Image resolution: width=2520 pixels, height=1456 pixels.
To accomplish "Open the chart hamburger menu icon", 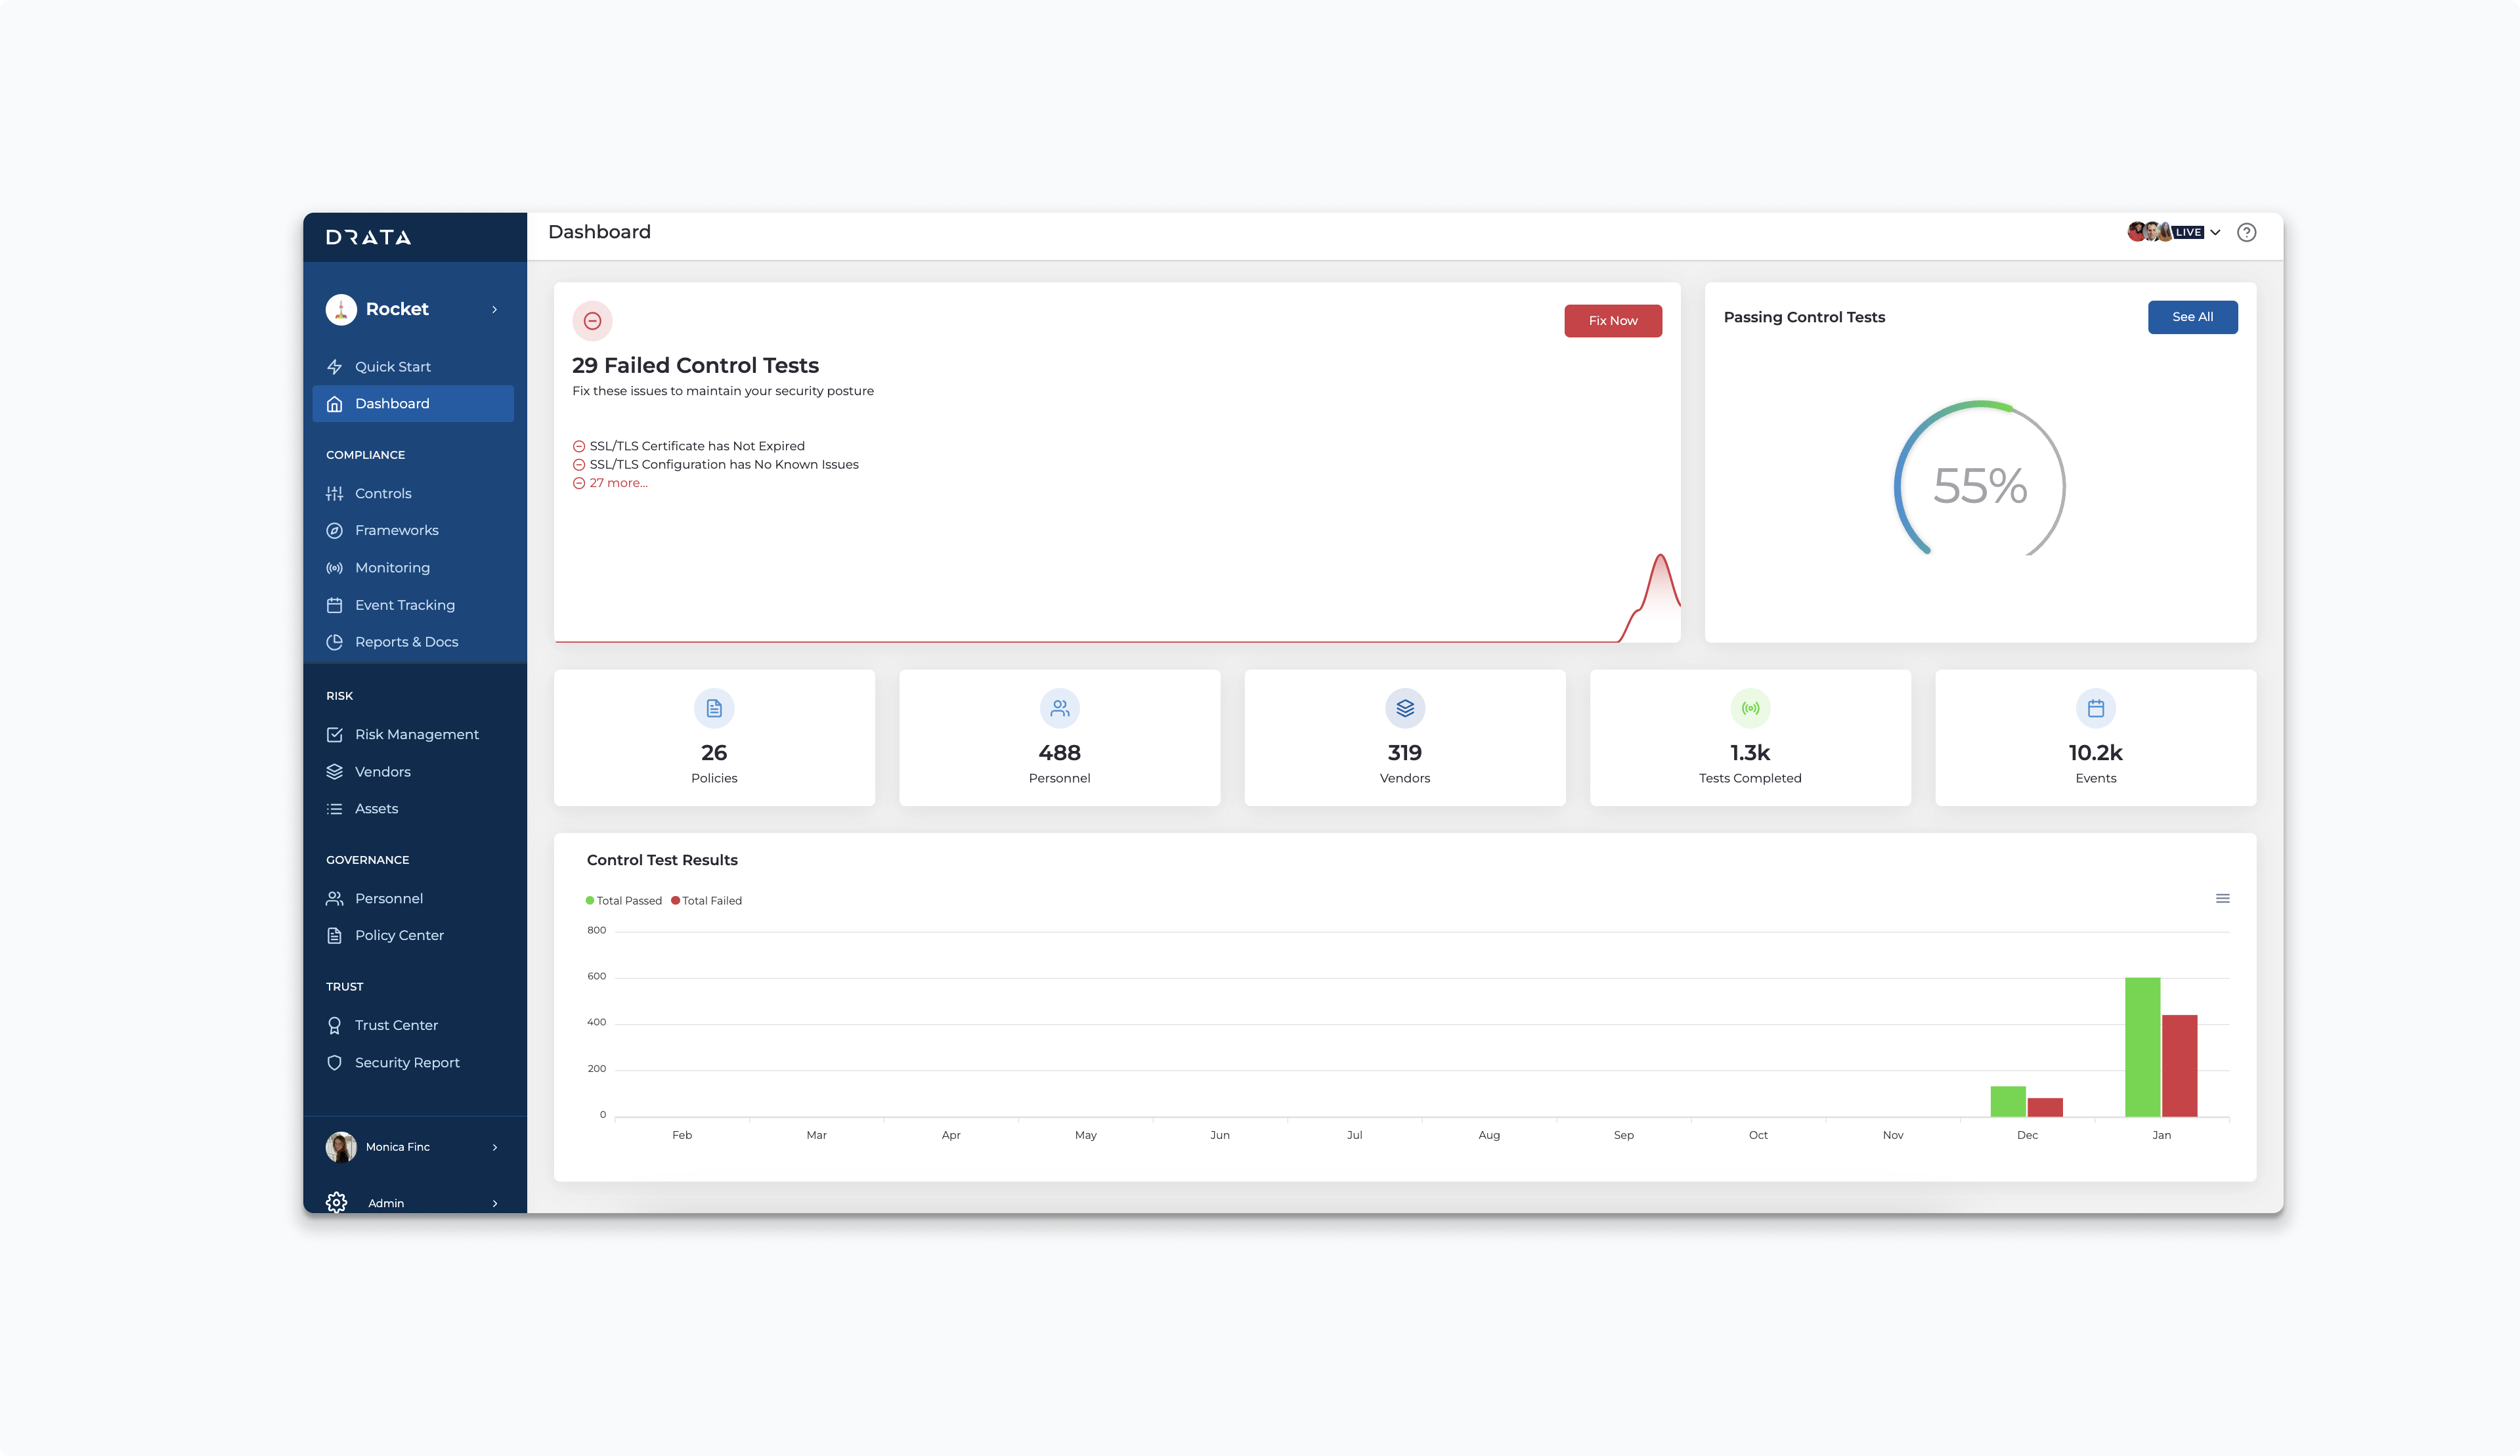I will [x=2222, y=898].
